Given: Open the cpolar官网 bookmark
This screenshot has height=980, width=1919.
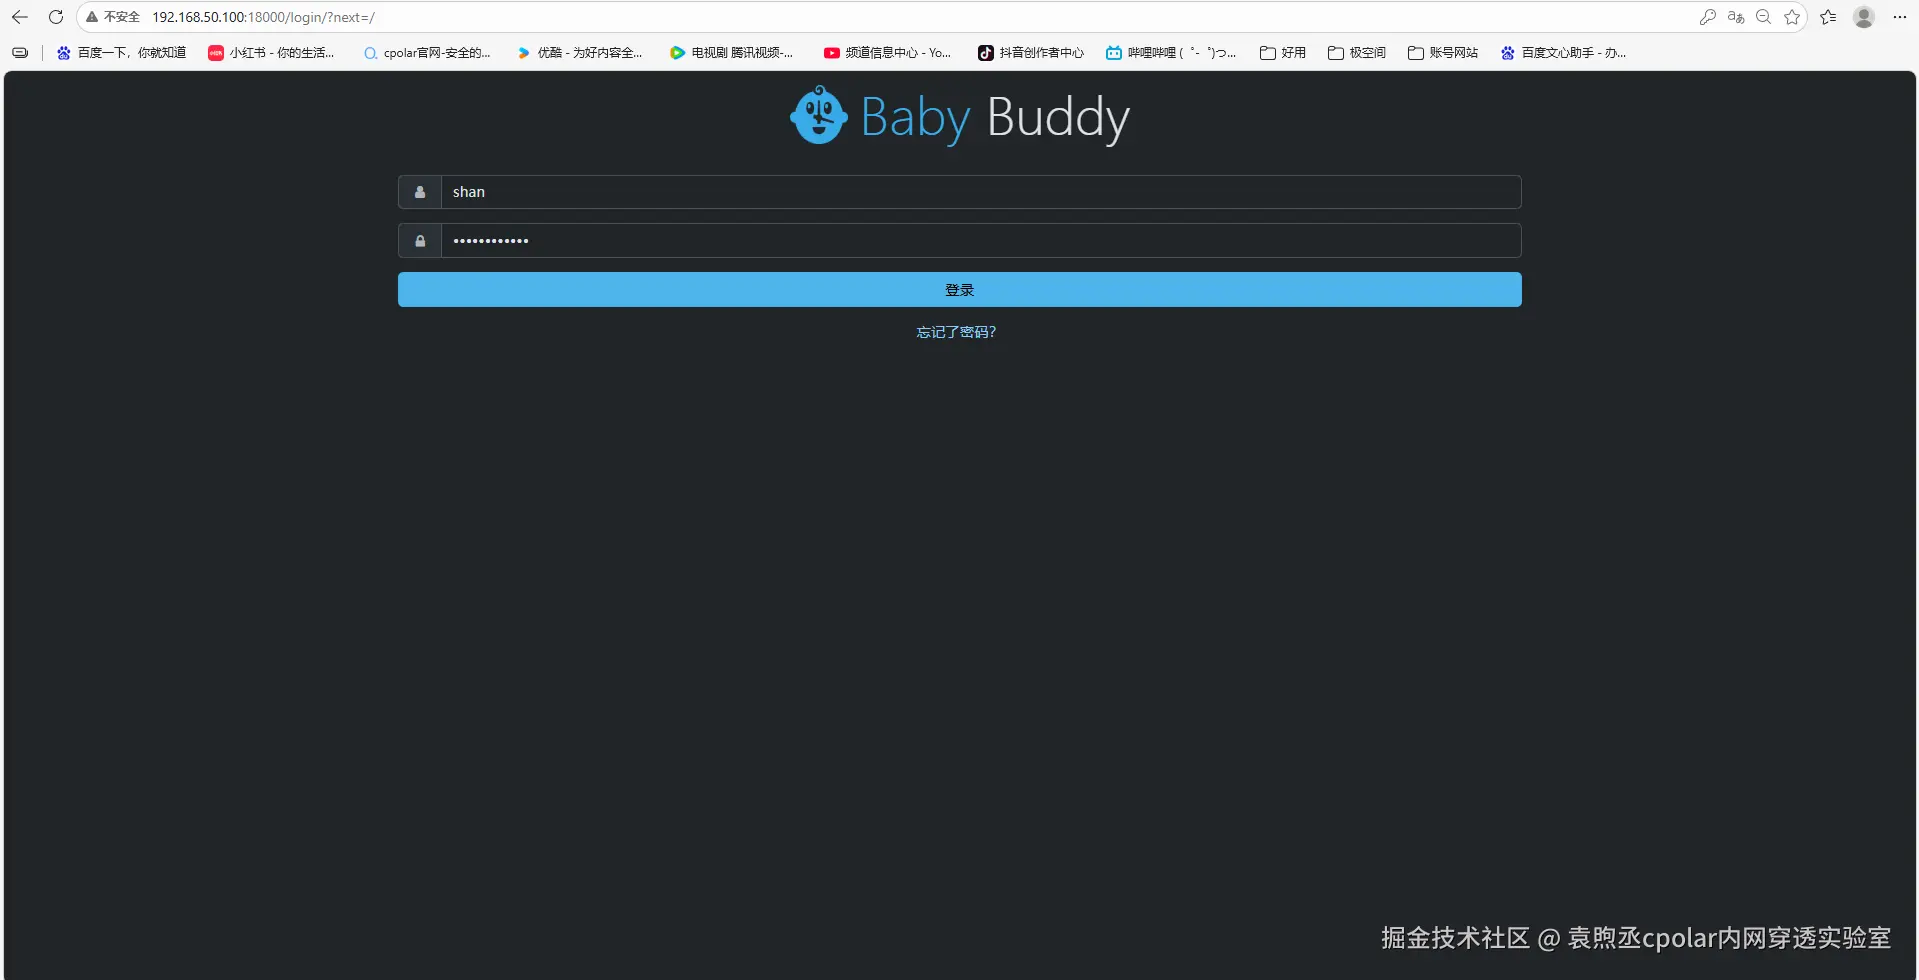Looking at the screenshot, I should coord(427,53).
